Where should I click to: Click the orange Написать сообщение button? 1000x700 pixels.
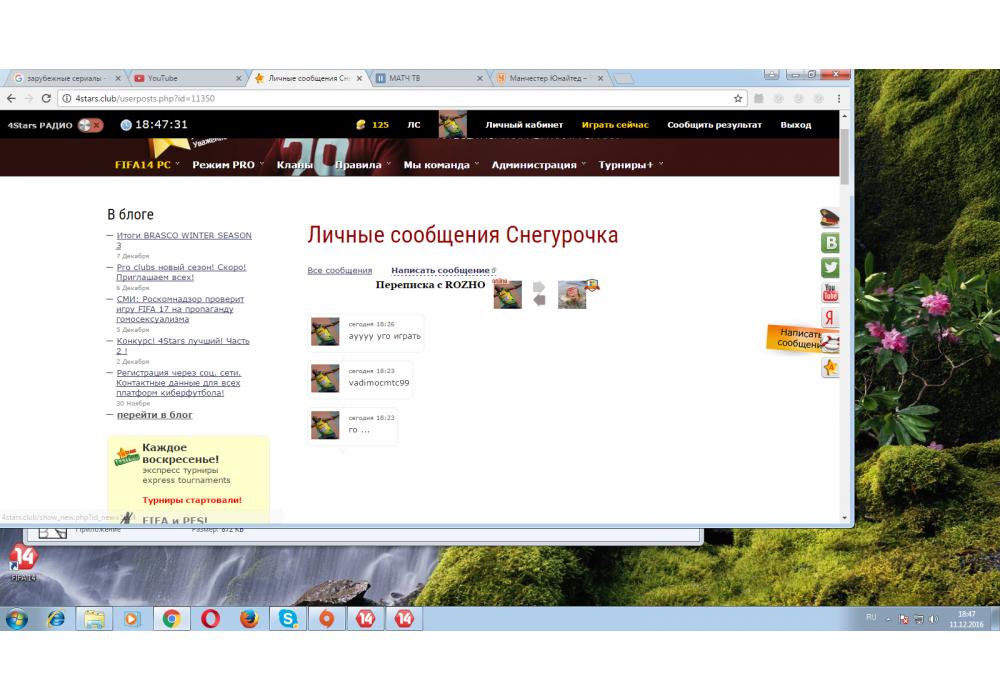(800, 338)
